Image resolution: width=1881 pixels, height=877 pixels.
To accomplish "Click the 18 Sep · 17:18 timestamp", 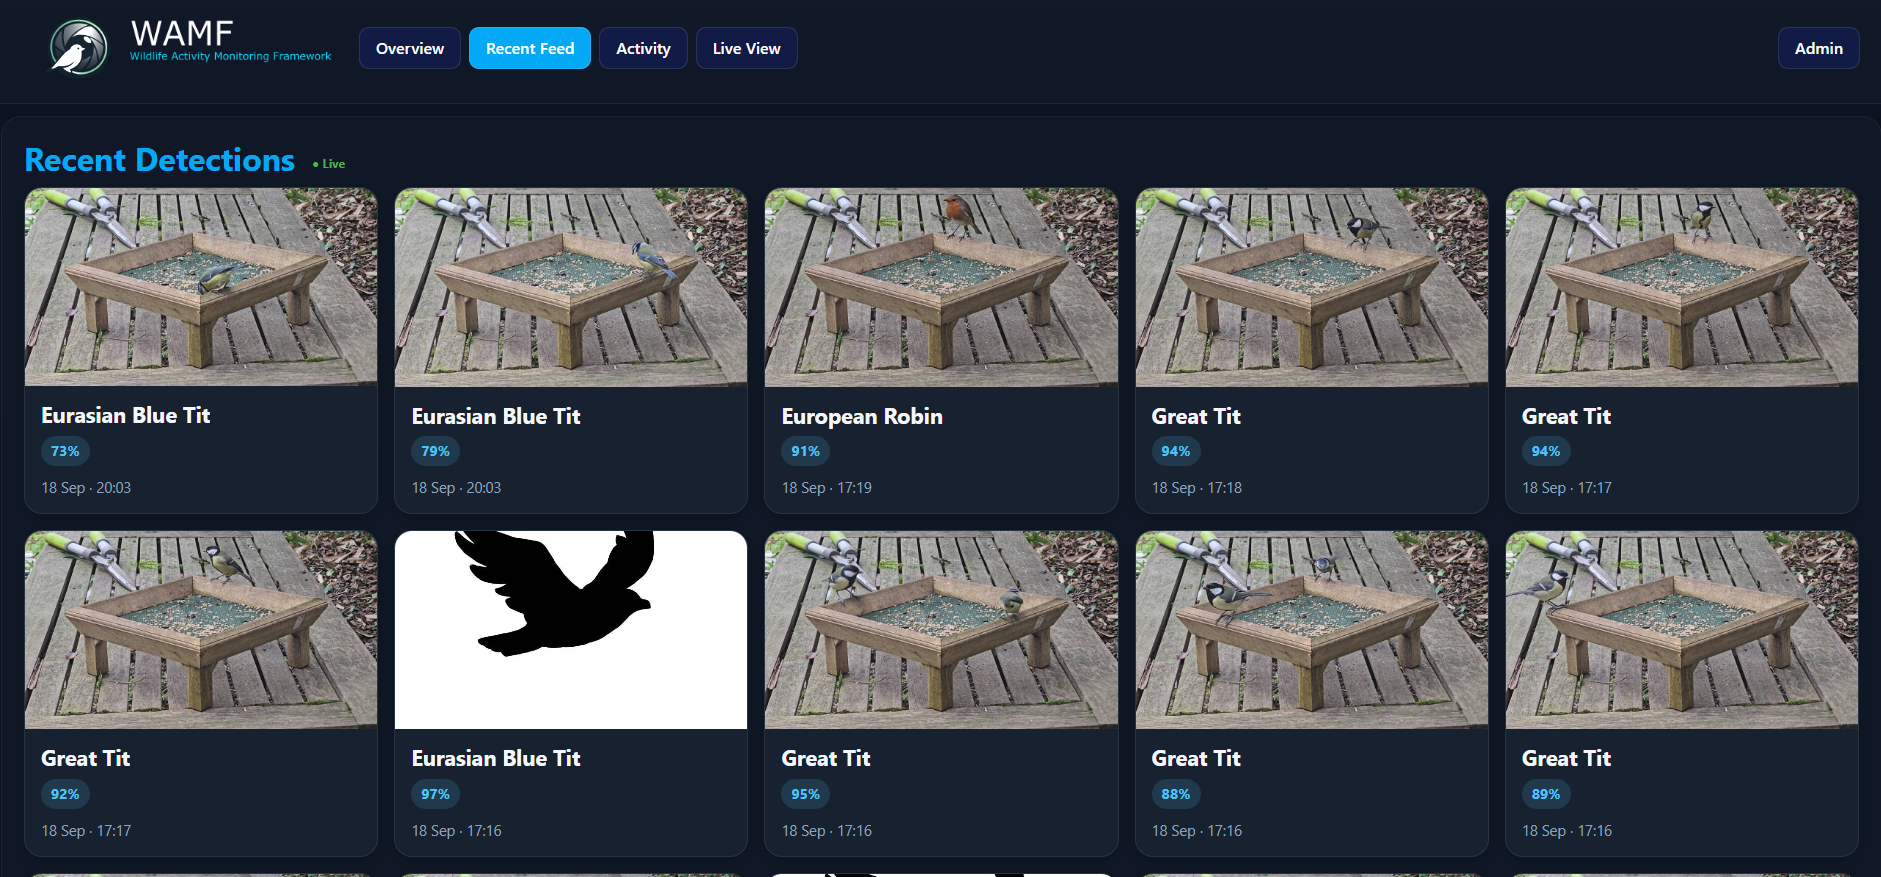I will (x=1197, y=488).
